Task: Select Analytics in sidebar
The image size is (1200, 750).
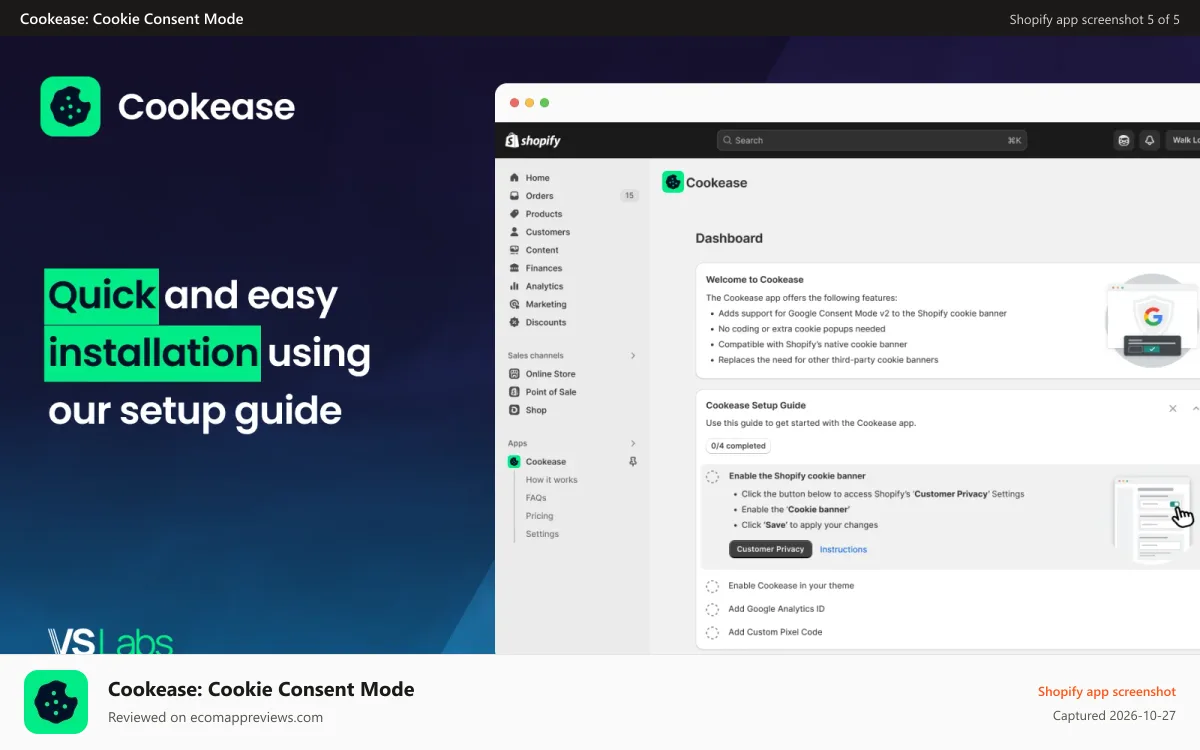Action: click(545, 286)
